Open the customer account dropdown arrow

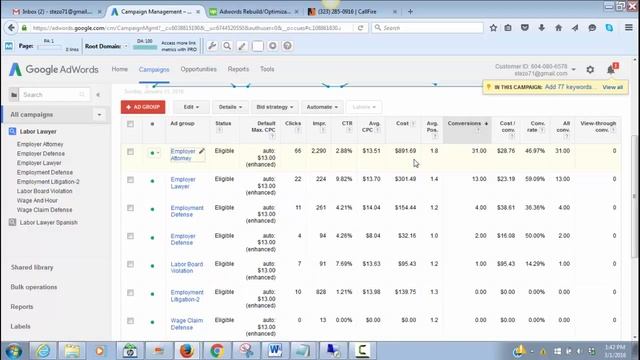point(573,69)
